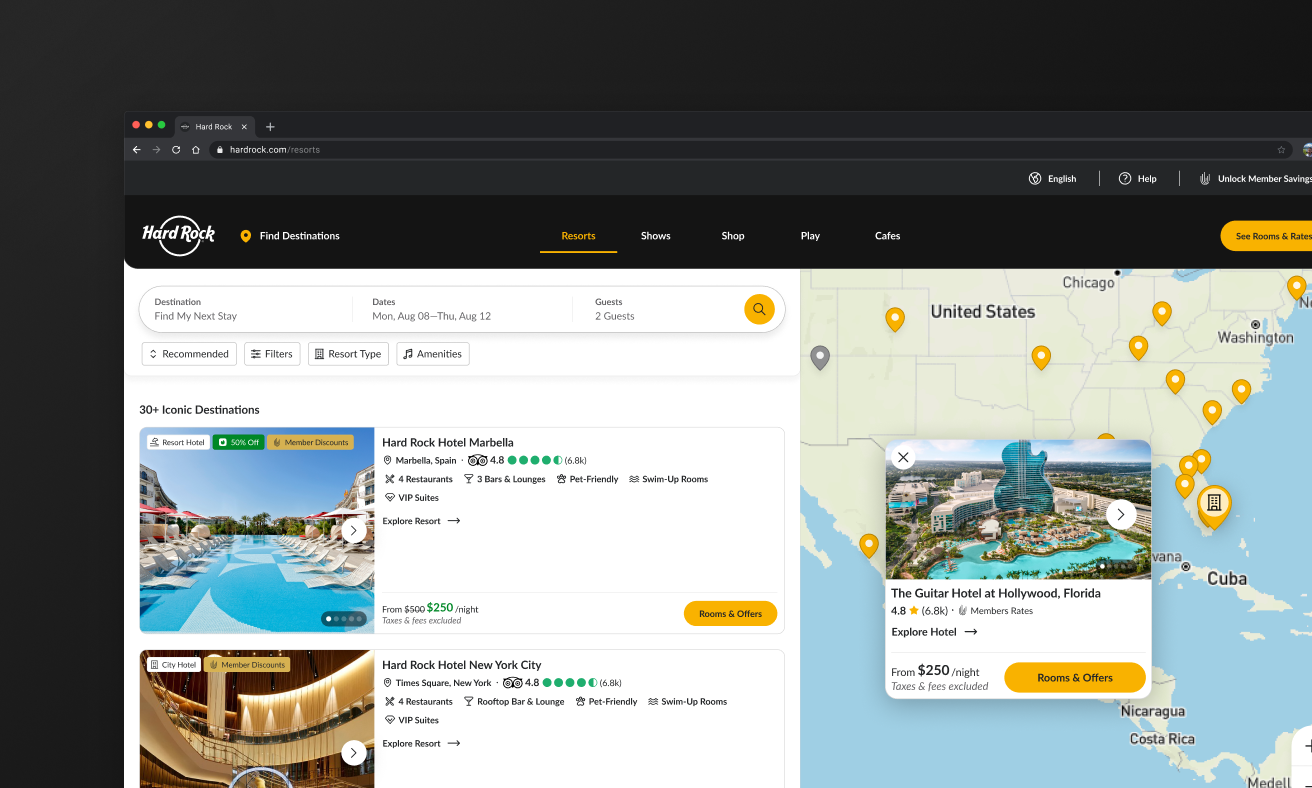1312x788 pixels.
Task: Open a new browser tab with the plus
Action: pyautogui.click(x=270, y=127)
